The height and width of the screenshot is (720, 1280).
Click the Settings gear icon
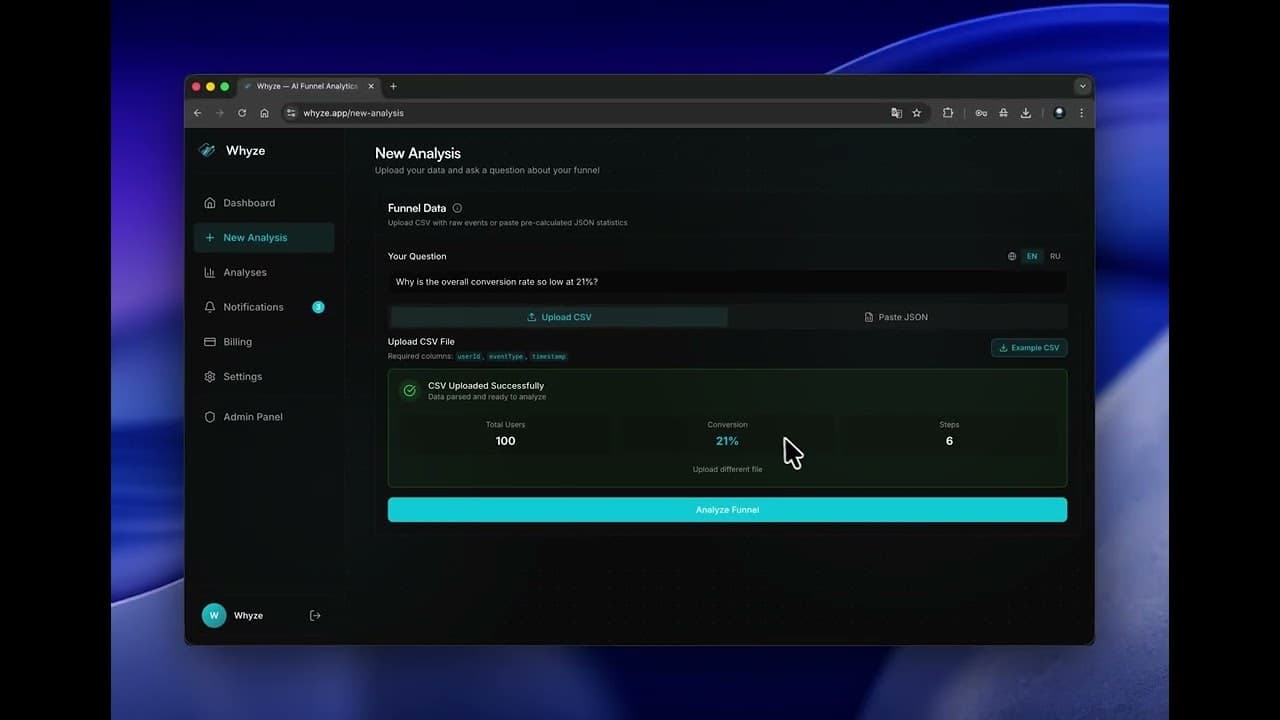coord(210,376)
